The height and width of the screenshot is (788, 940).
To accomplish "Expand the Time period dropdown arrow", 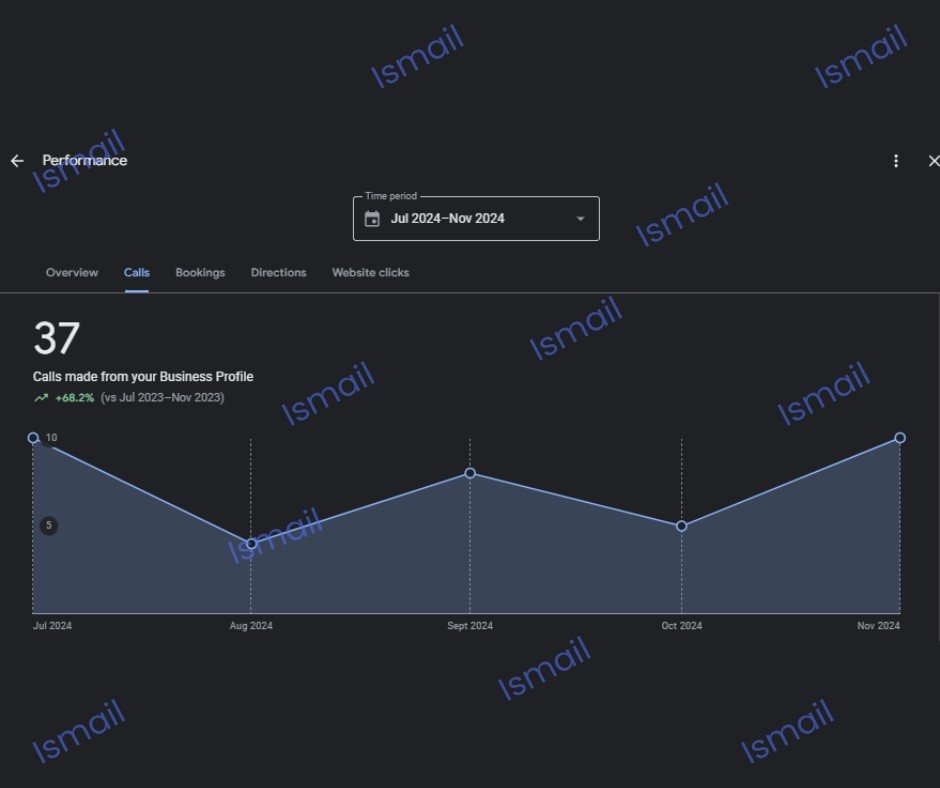I will 580,219.
